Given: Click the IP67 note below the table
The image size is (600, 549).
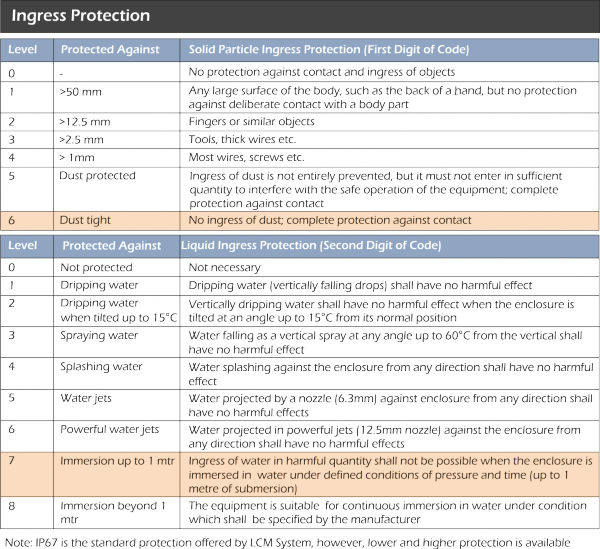Looking at the screenshot, I should tap(288, 541).
